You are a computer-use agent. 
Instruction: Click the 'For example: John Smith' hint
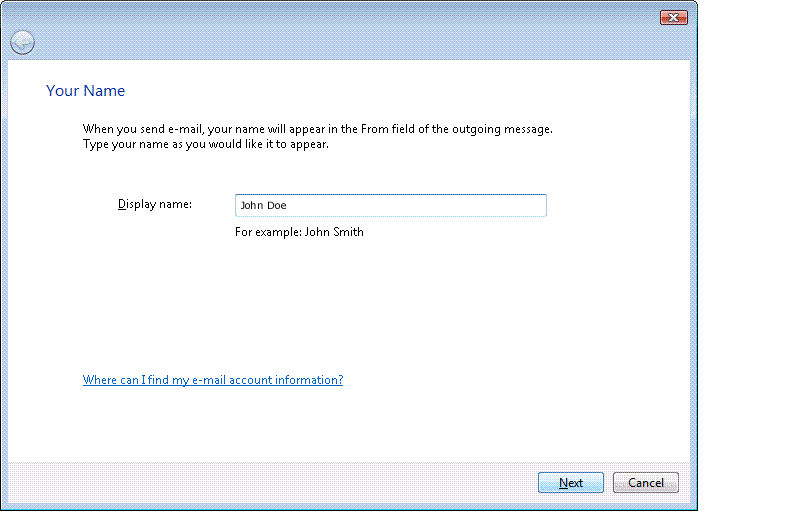point(299,232)
